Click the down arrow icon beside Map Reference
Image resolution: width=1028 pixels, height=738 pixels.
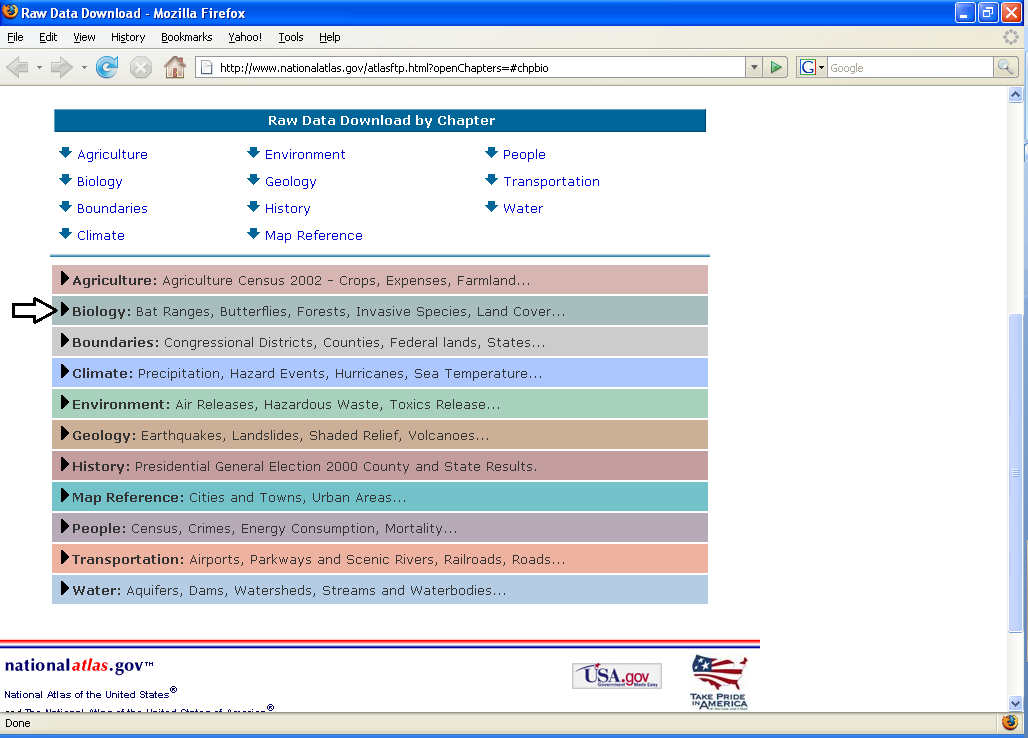253,234
